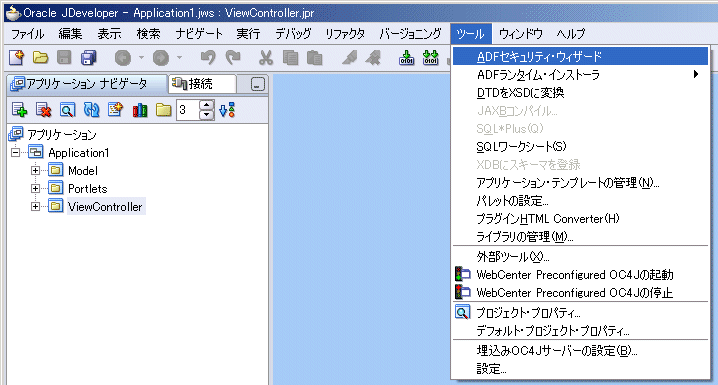
Task: Decrease the navigator level spinner value
Action: pos(207,114)
